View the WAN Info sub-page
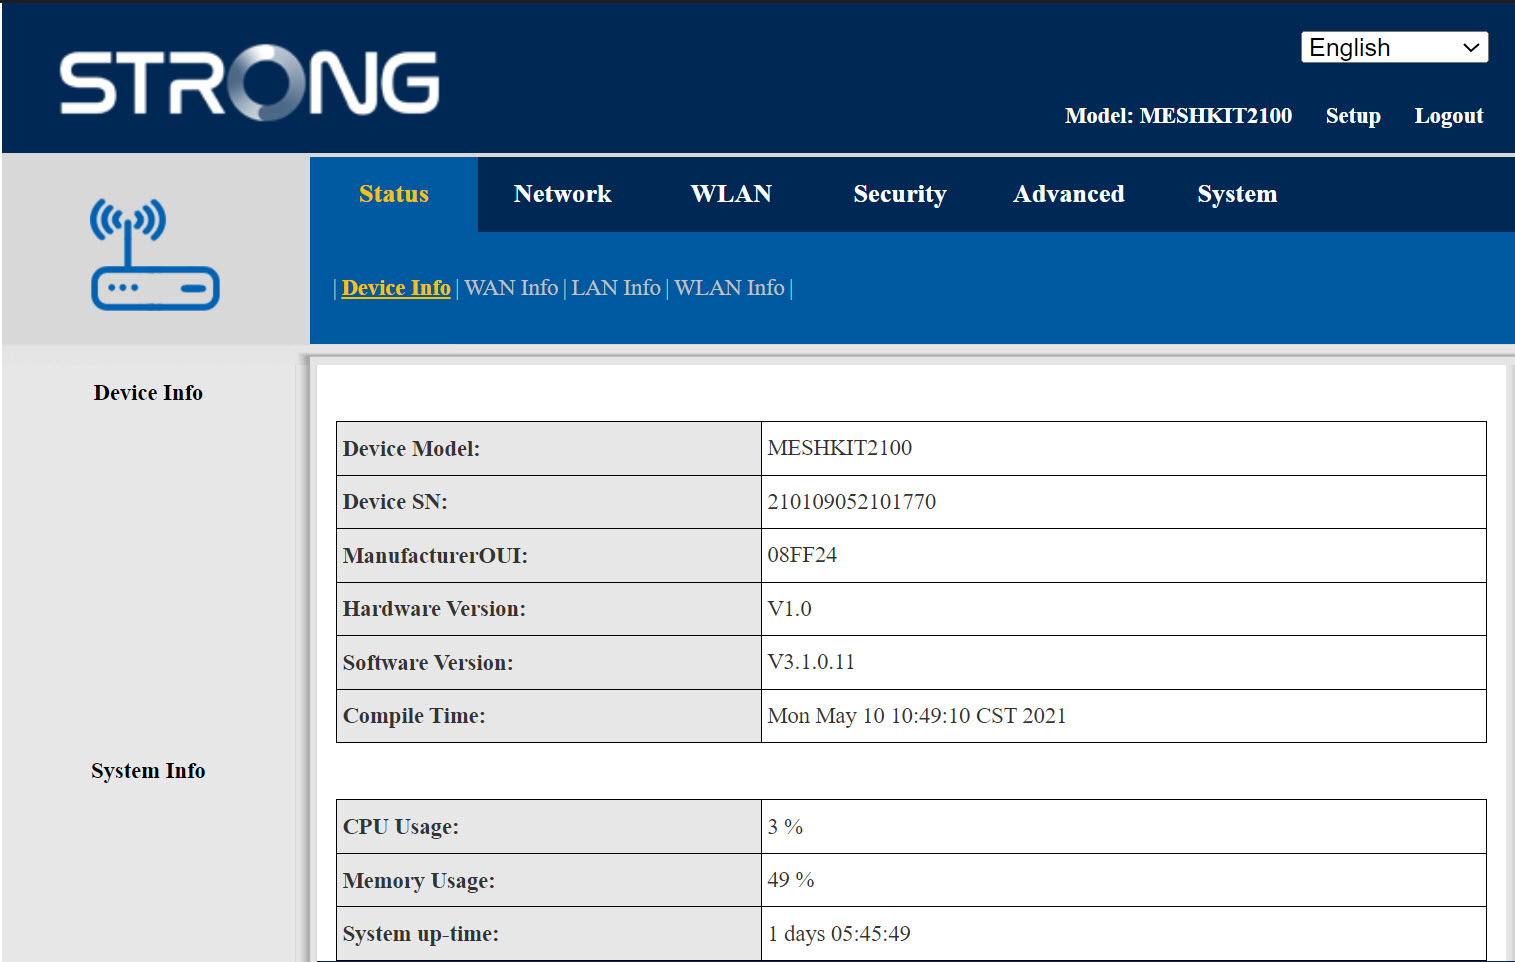 (511, 288)
